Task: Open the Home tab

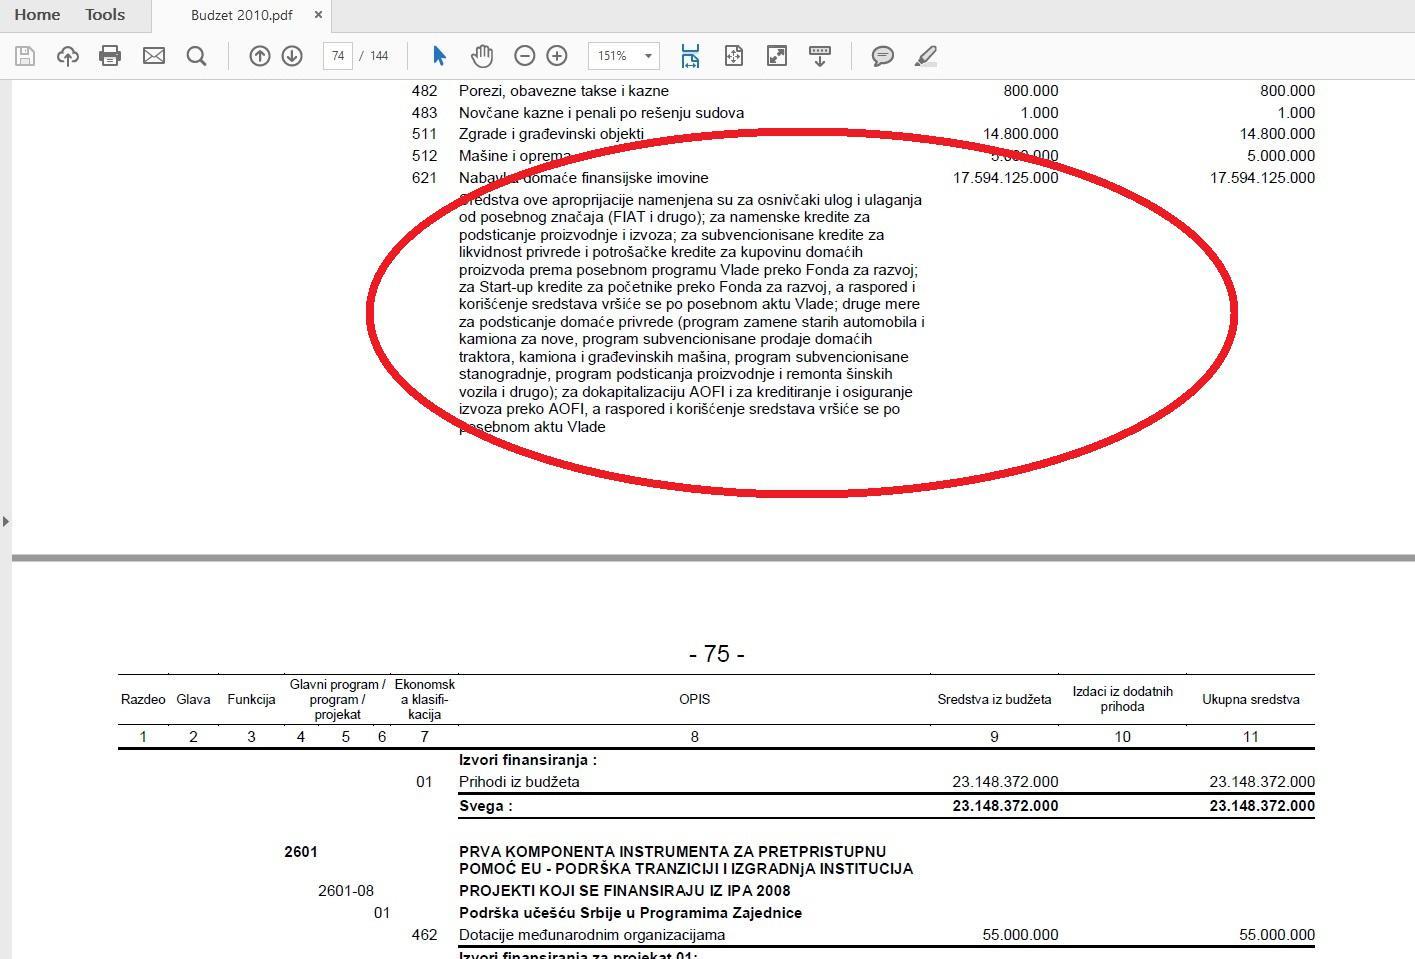Action: [x=37, y=15]
